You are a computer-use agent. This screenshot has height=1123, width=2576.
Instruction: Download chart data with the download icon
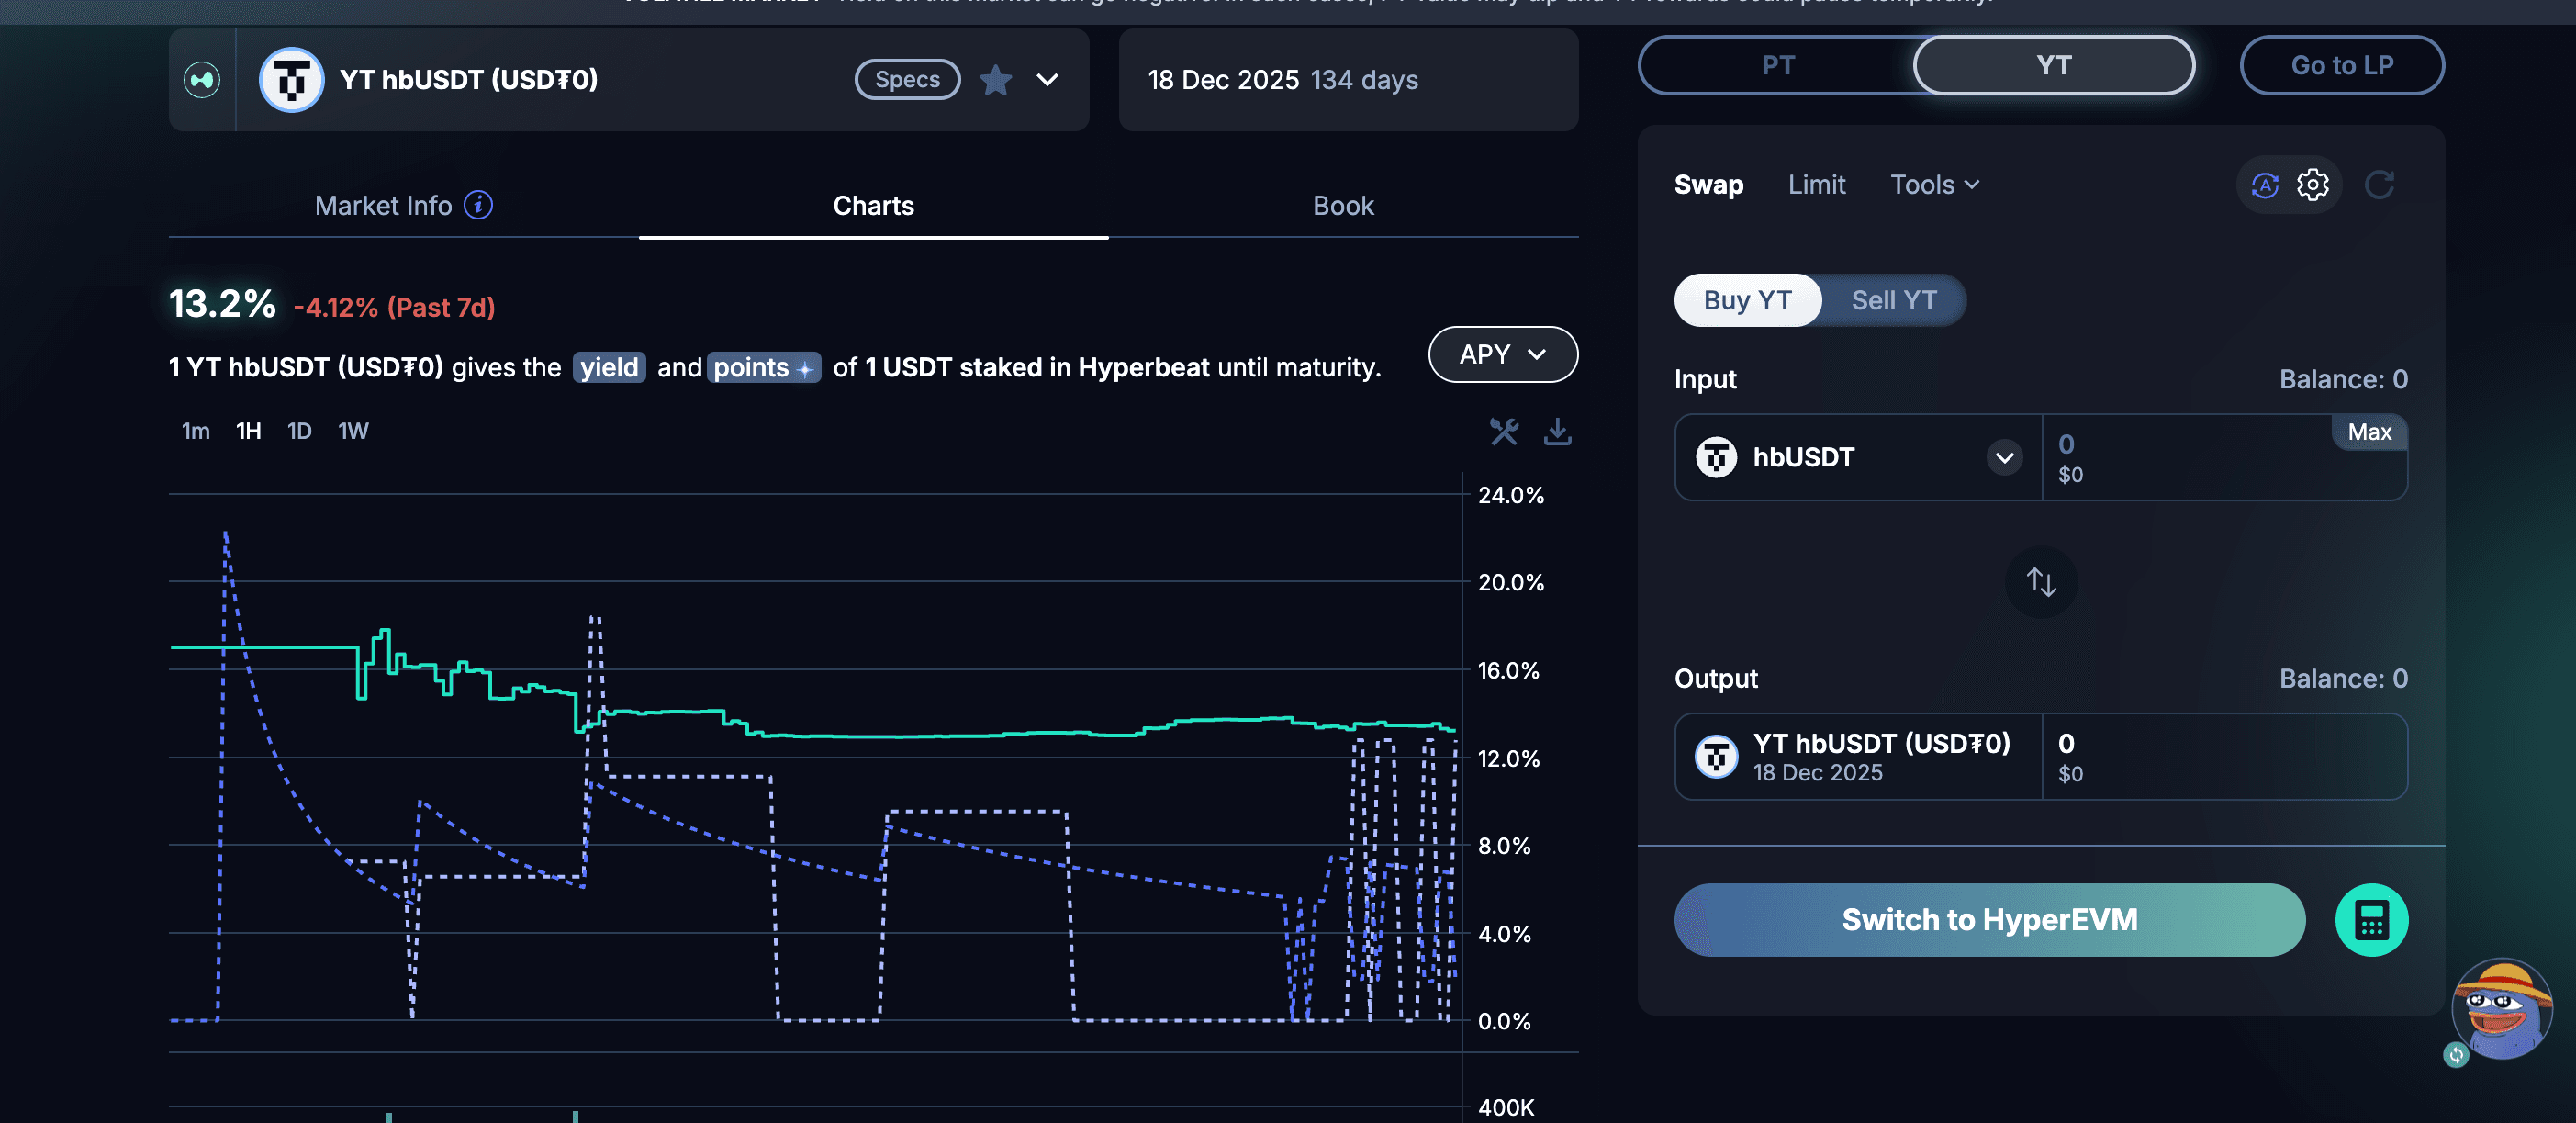[x=1557, y=431]
